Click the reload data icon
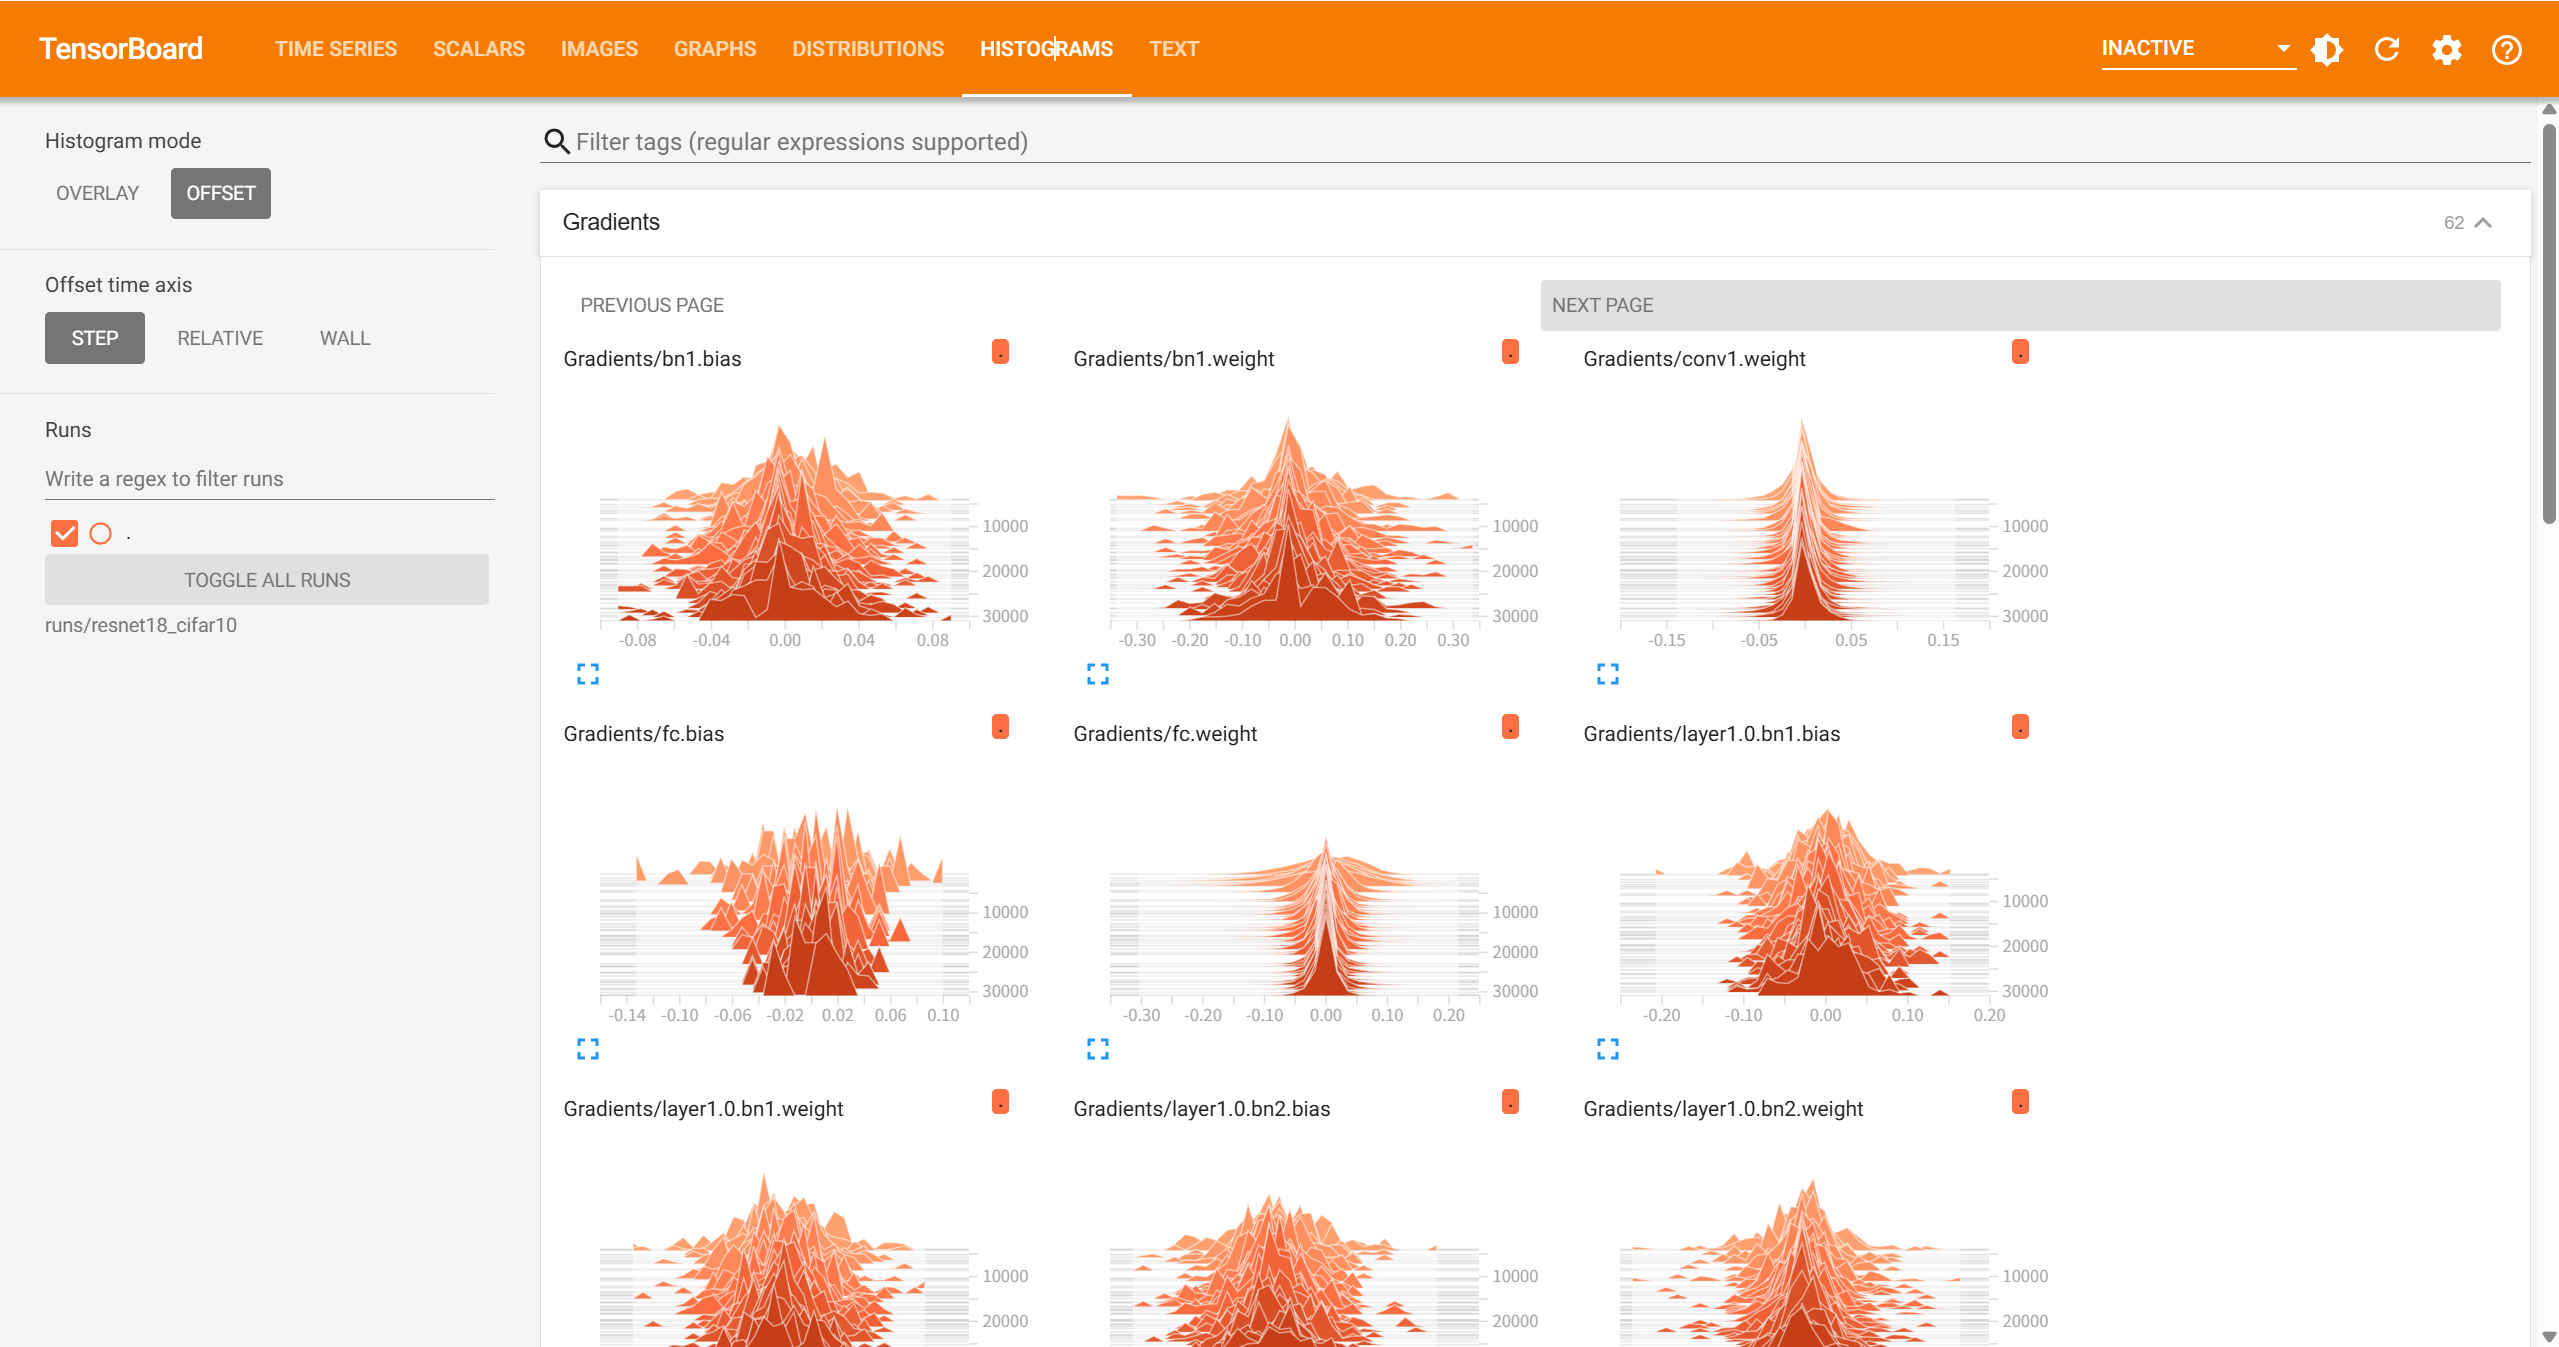2559x1347 pixels. point(2387,49)
